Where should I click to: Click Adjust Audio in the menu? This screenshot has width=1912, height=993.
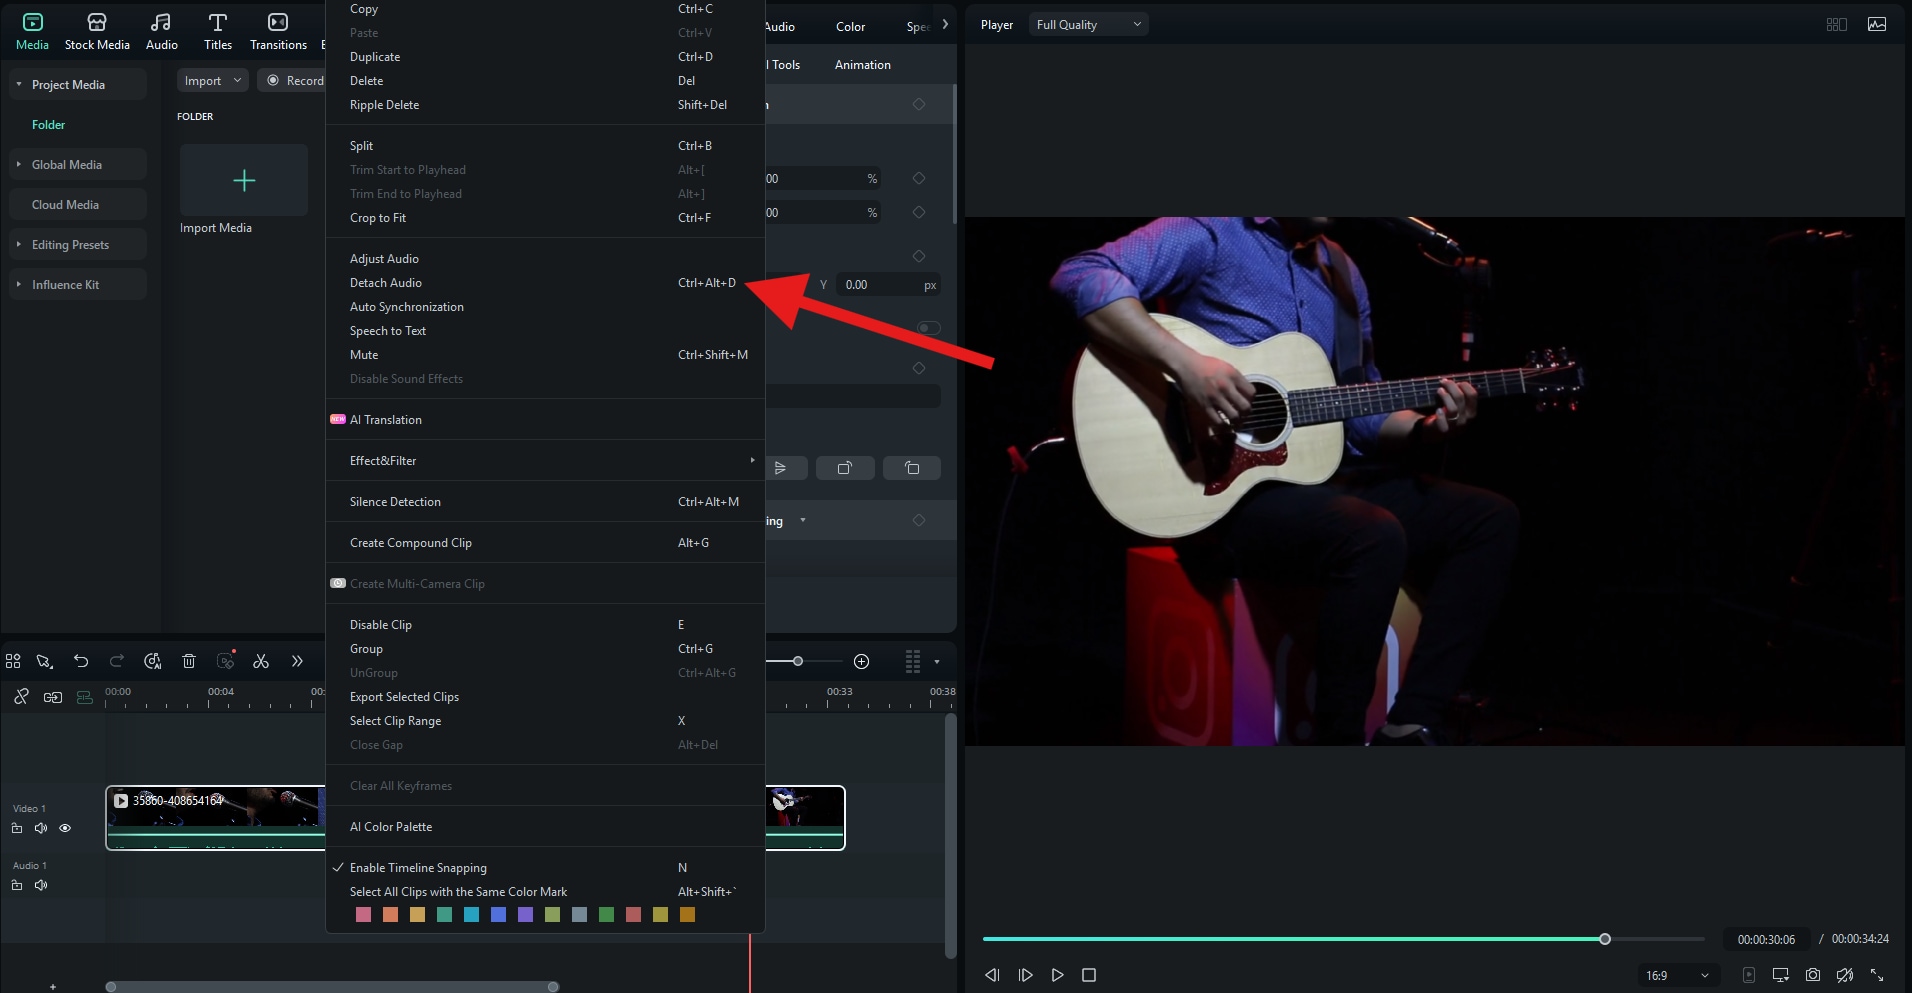pos(545,259)
